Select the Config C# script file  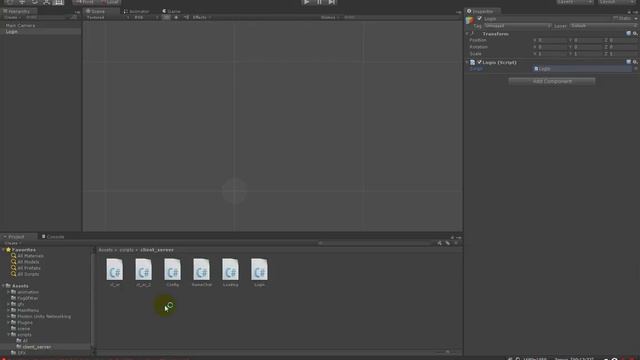(172, 272)
